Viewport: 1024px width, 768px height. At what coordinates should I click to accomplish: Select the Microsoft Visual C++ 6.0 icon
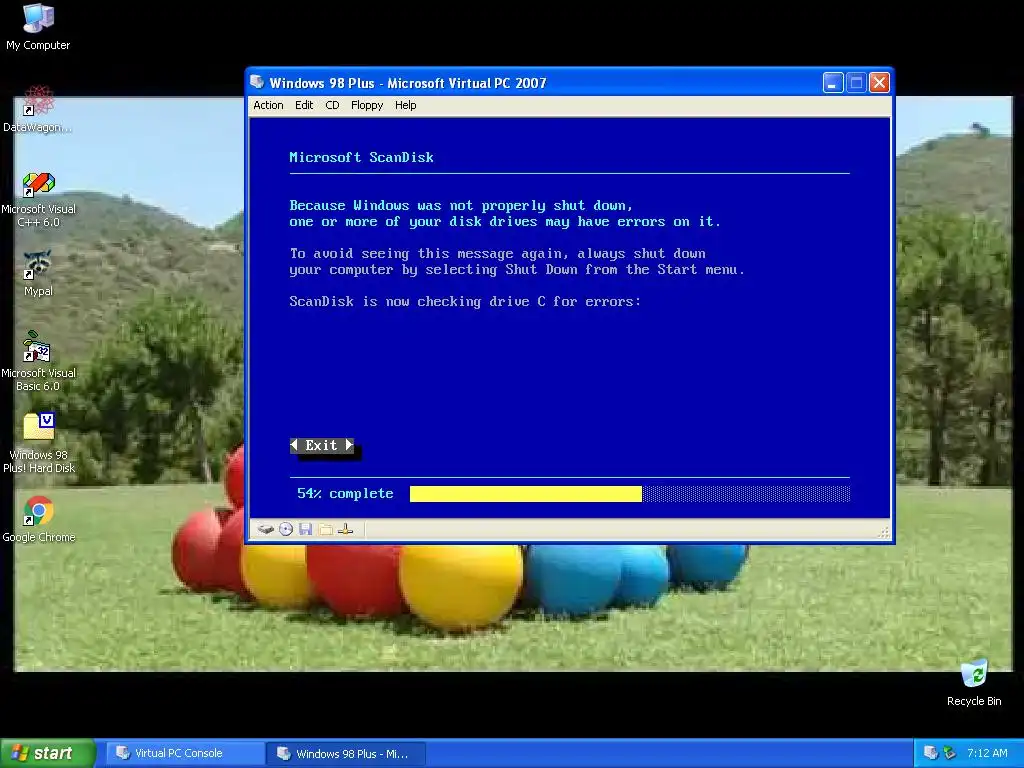(x=38, y=200)
